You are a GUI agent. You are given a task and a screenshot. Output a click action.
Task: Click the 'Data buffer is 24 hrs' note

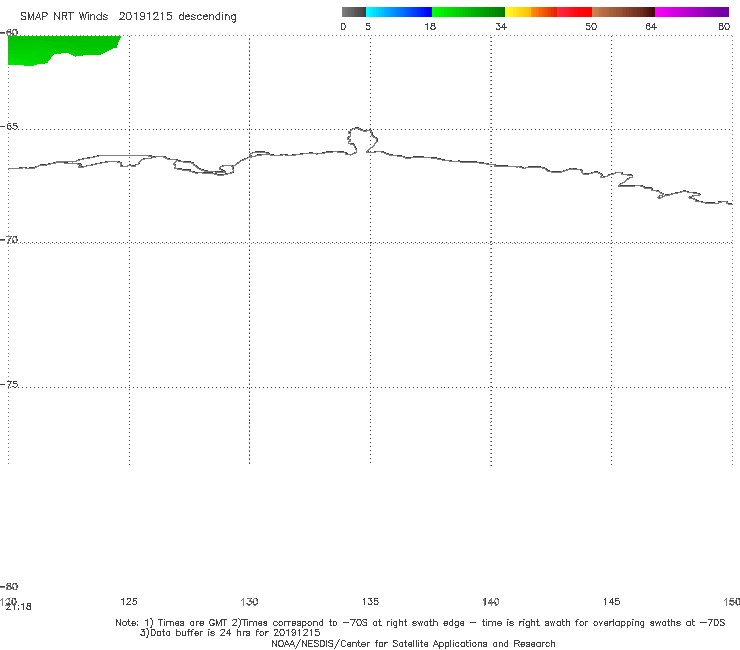click(230, 633)
